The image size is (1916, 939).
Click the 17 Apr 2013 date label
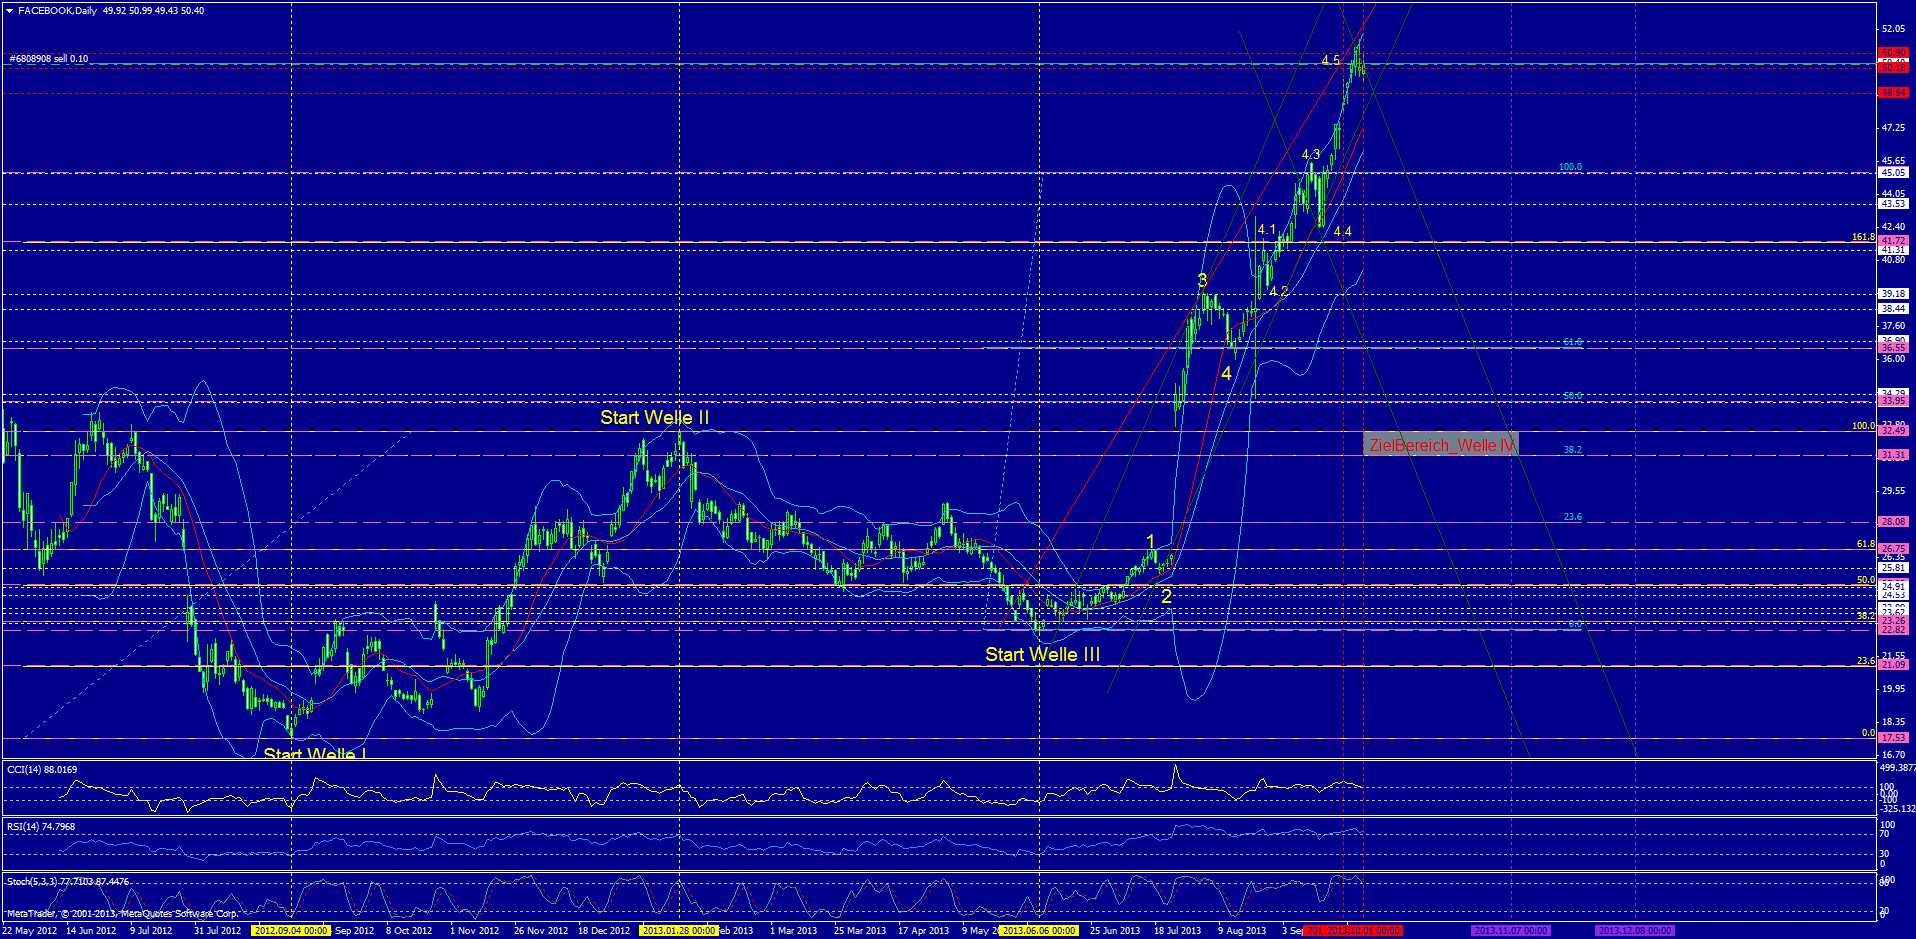click(x=924, y=931)
